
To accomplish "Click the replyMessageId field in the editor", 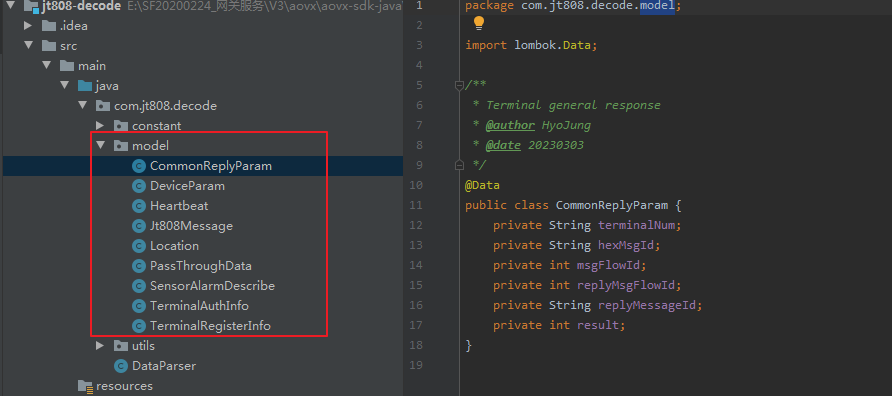I will pyautogui.click(x=647, y=305).
